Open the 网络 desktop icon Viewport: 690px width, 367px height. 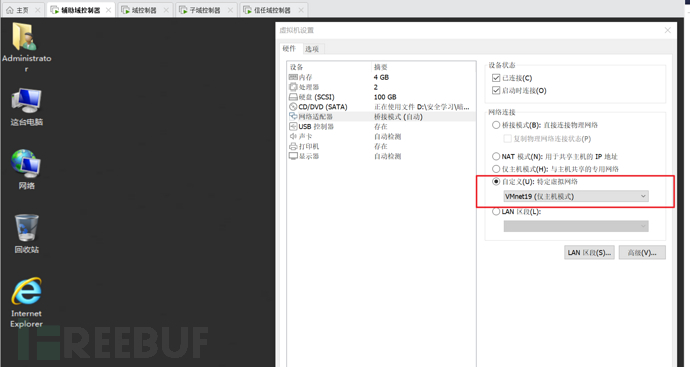click(26, 169)
